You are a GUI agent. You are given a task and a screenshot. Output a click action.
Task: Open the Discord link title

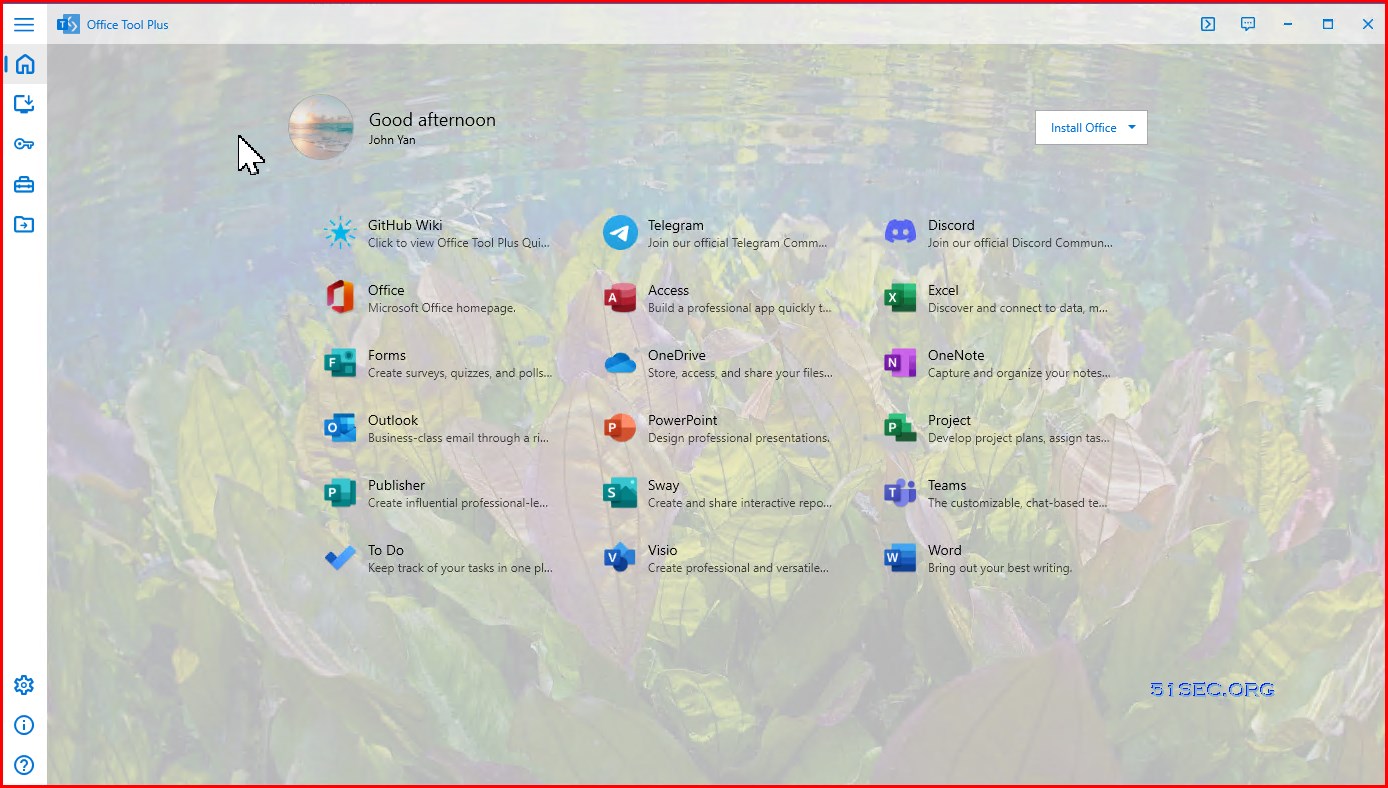click(x=951, y=225)
